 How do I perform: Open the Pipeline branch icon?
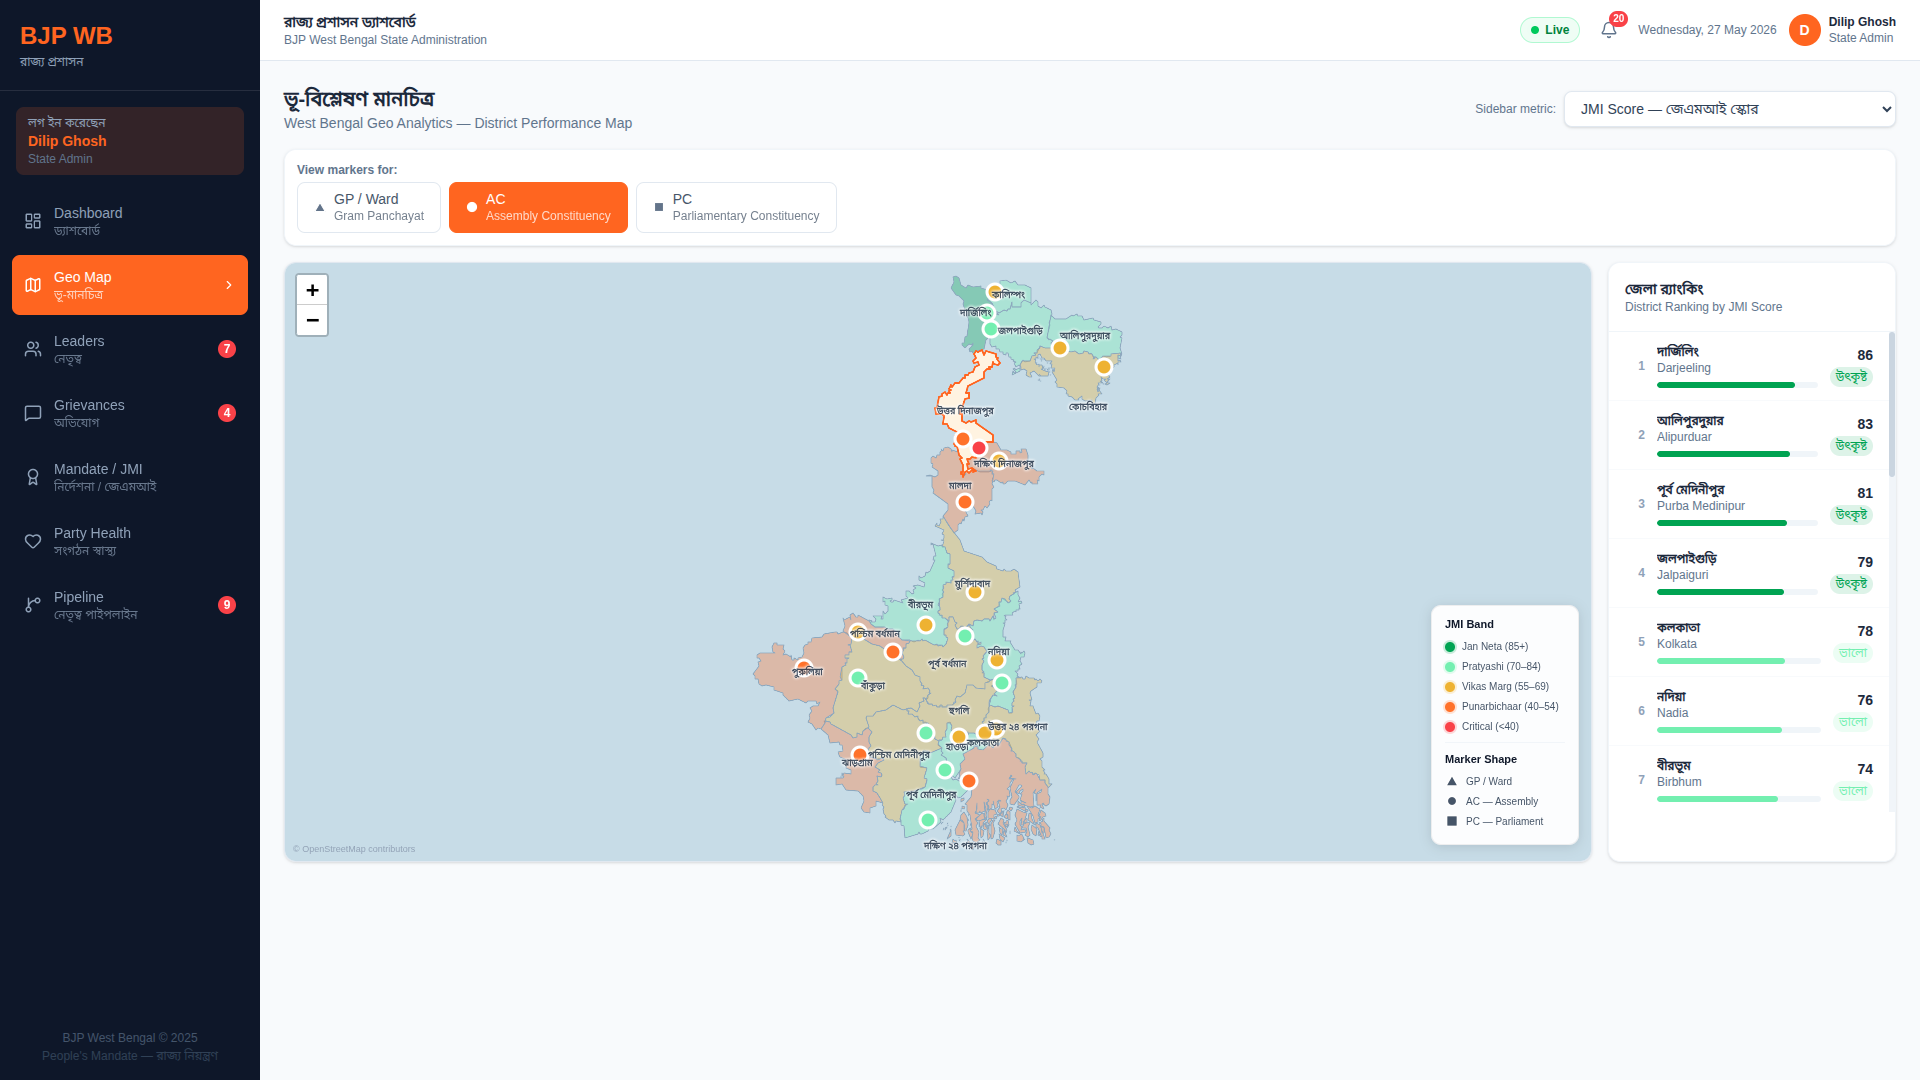[x=33, y=605]
